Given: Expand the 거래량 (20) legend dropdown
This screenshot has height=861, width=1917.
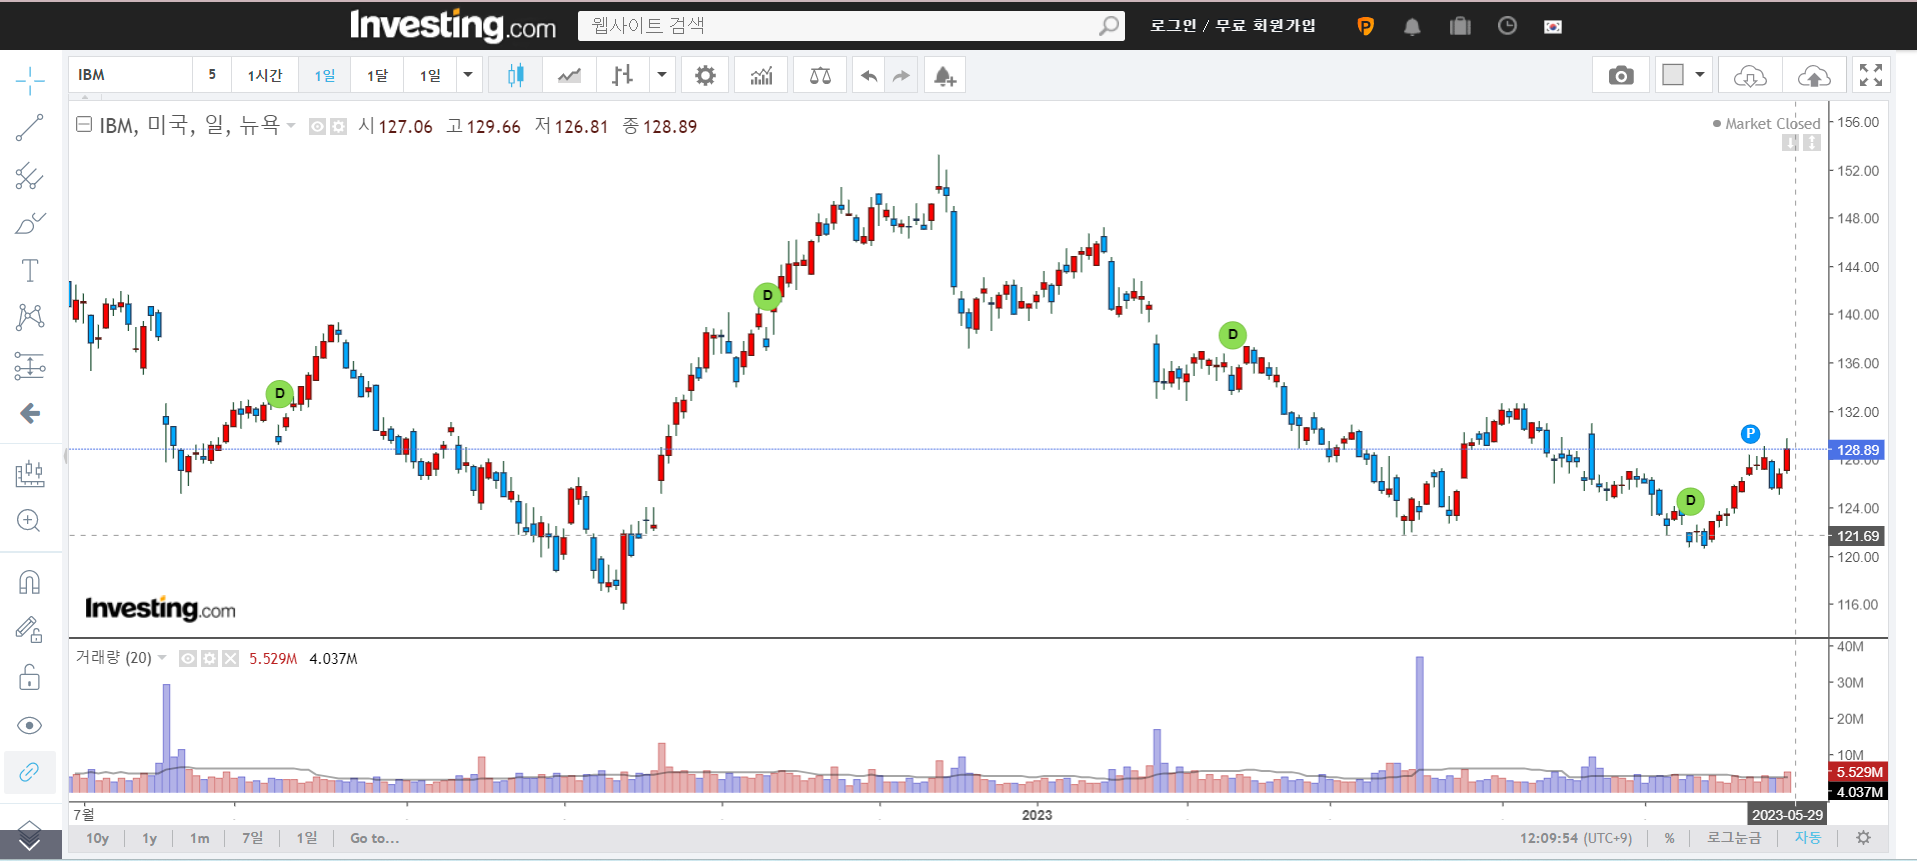Looking at the screenshot, I should click(162, 658).
